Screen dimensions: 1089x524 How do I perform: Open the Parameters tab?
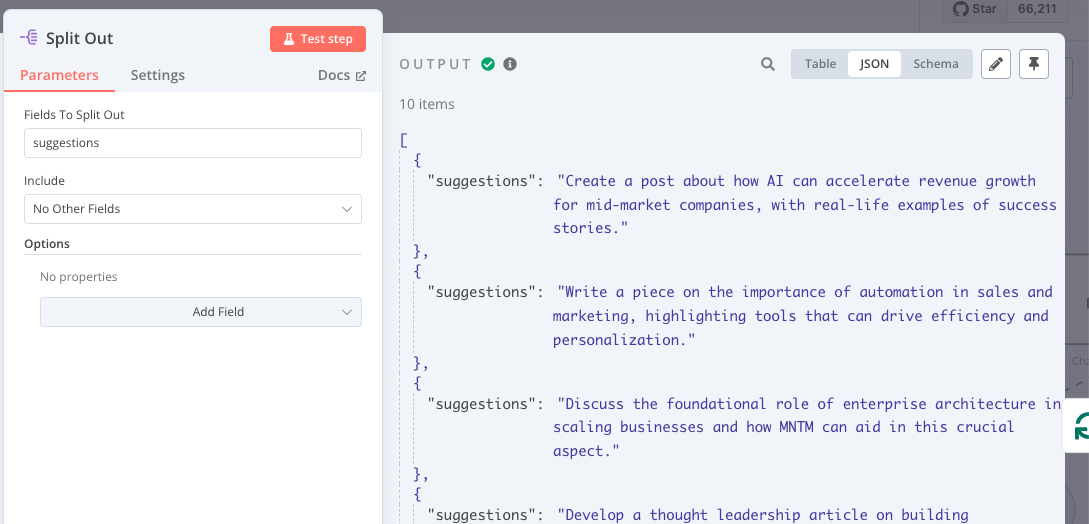click(x=59, y=75)
